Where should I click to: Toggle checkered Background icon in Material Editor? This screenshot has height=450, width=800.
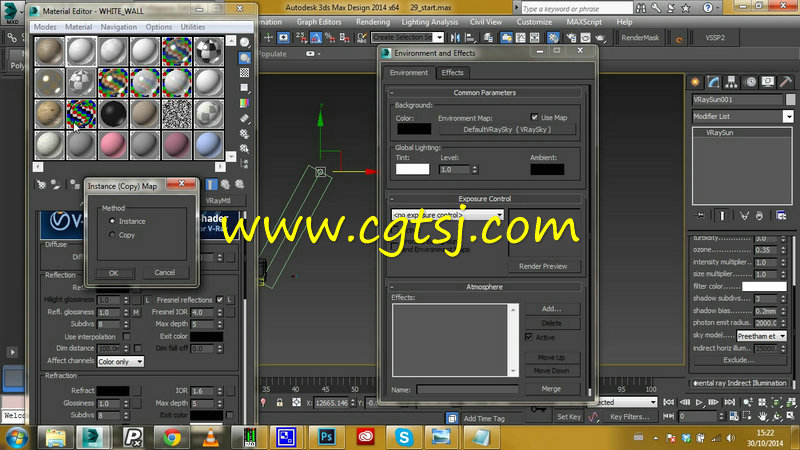tap(245, 72)
